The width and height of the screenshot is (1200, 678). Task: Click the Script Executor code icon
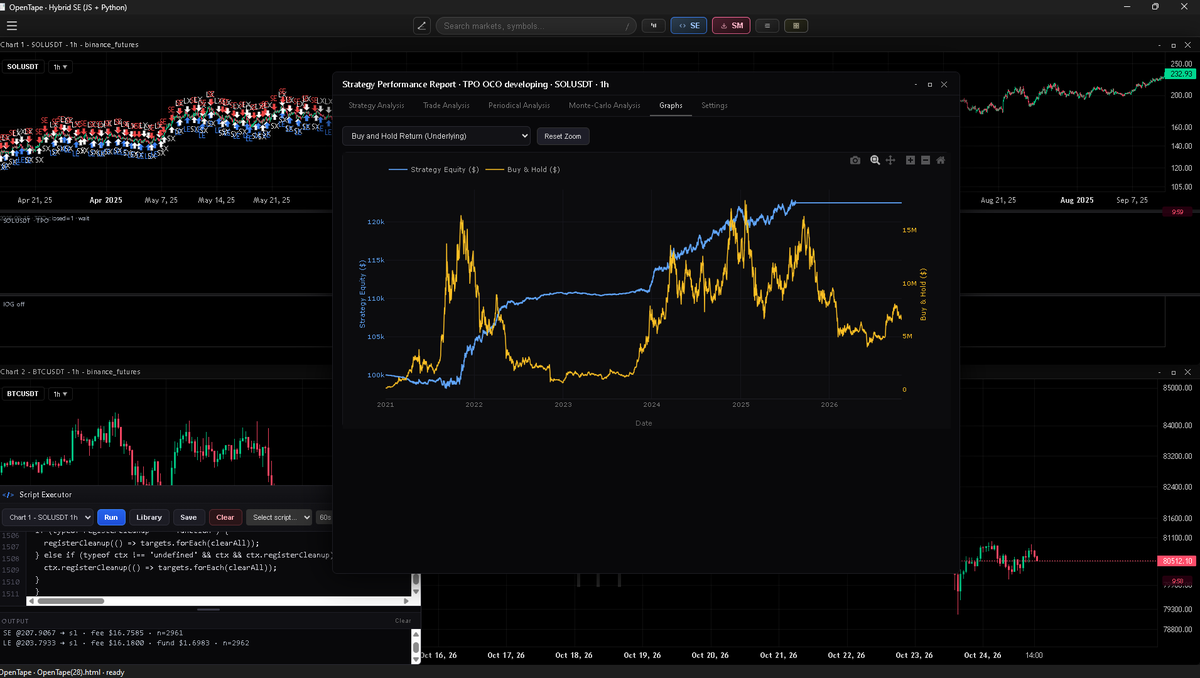pos(8,494)
